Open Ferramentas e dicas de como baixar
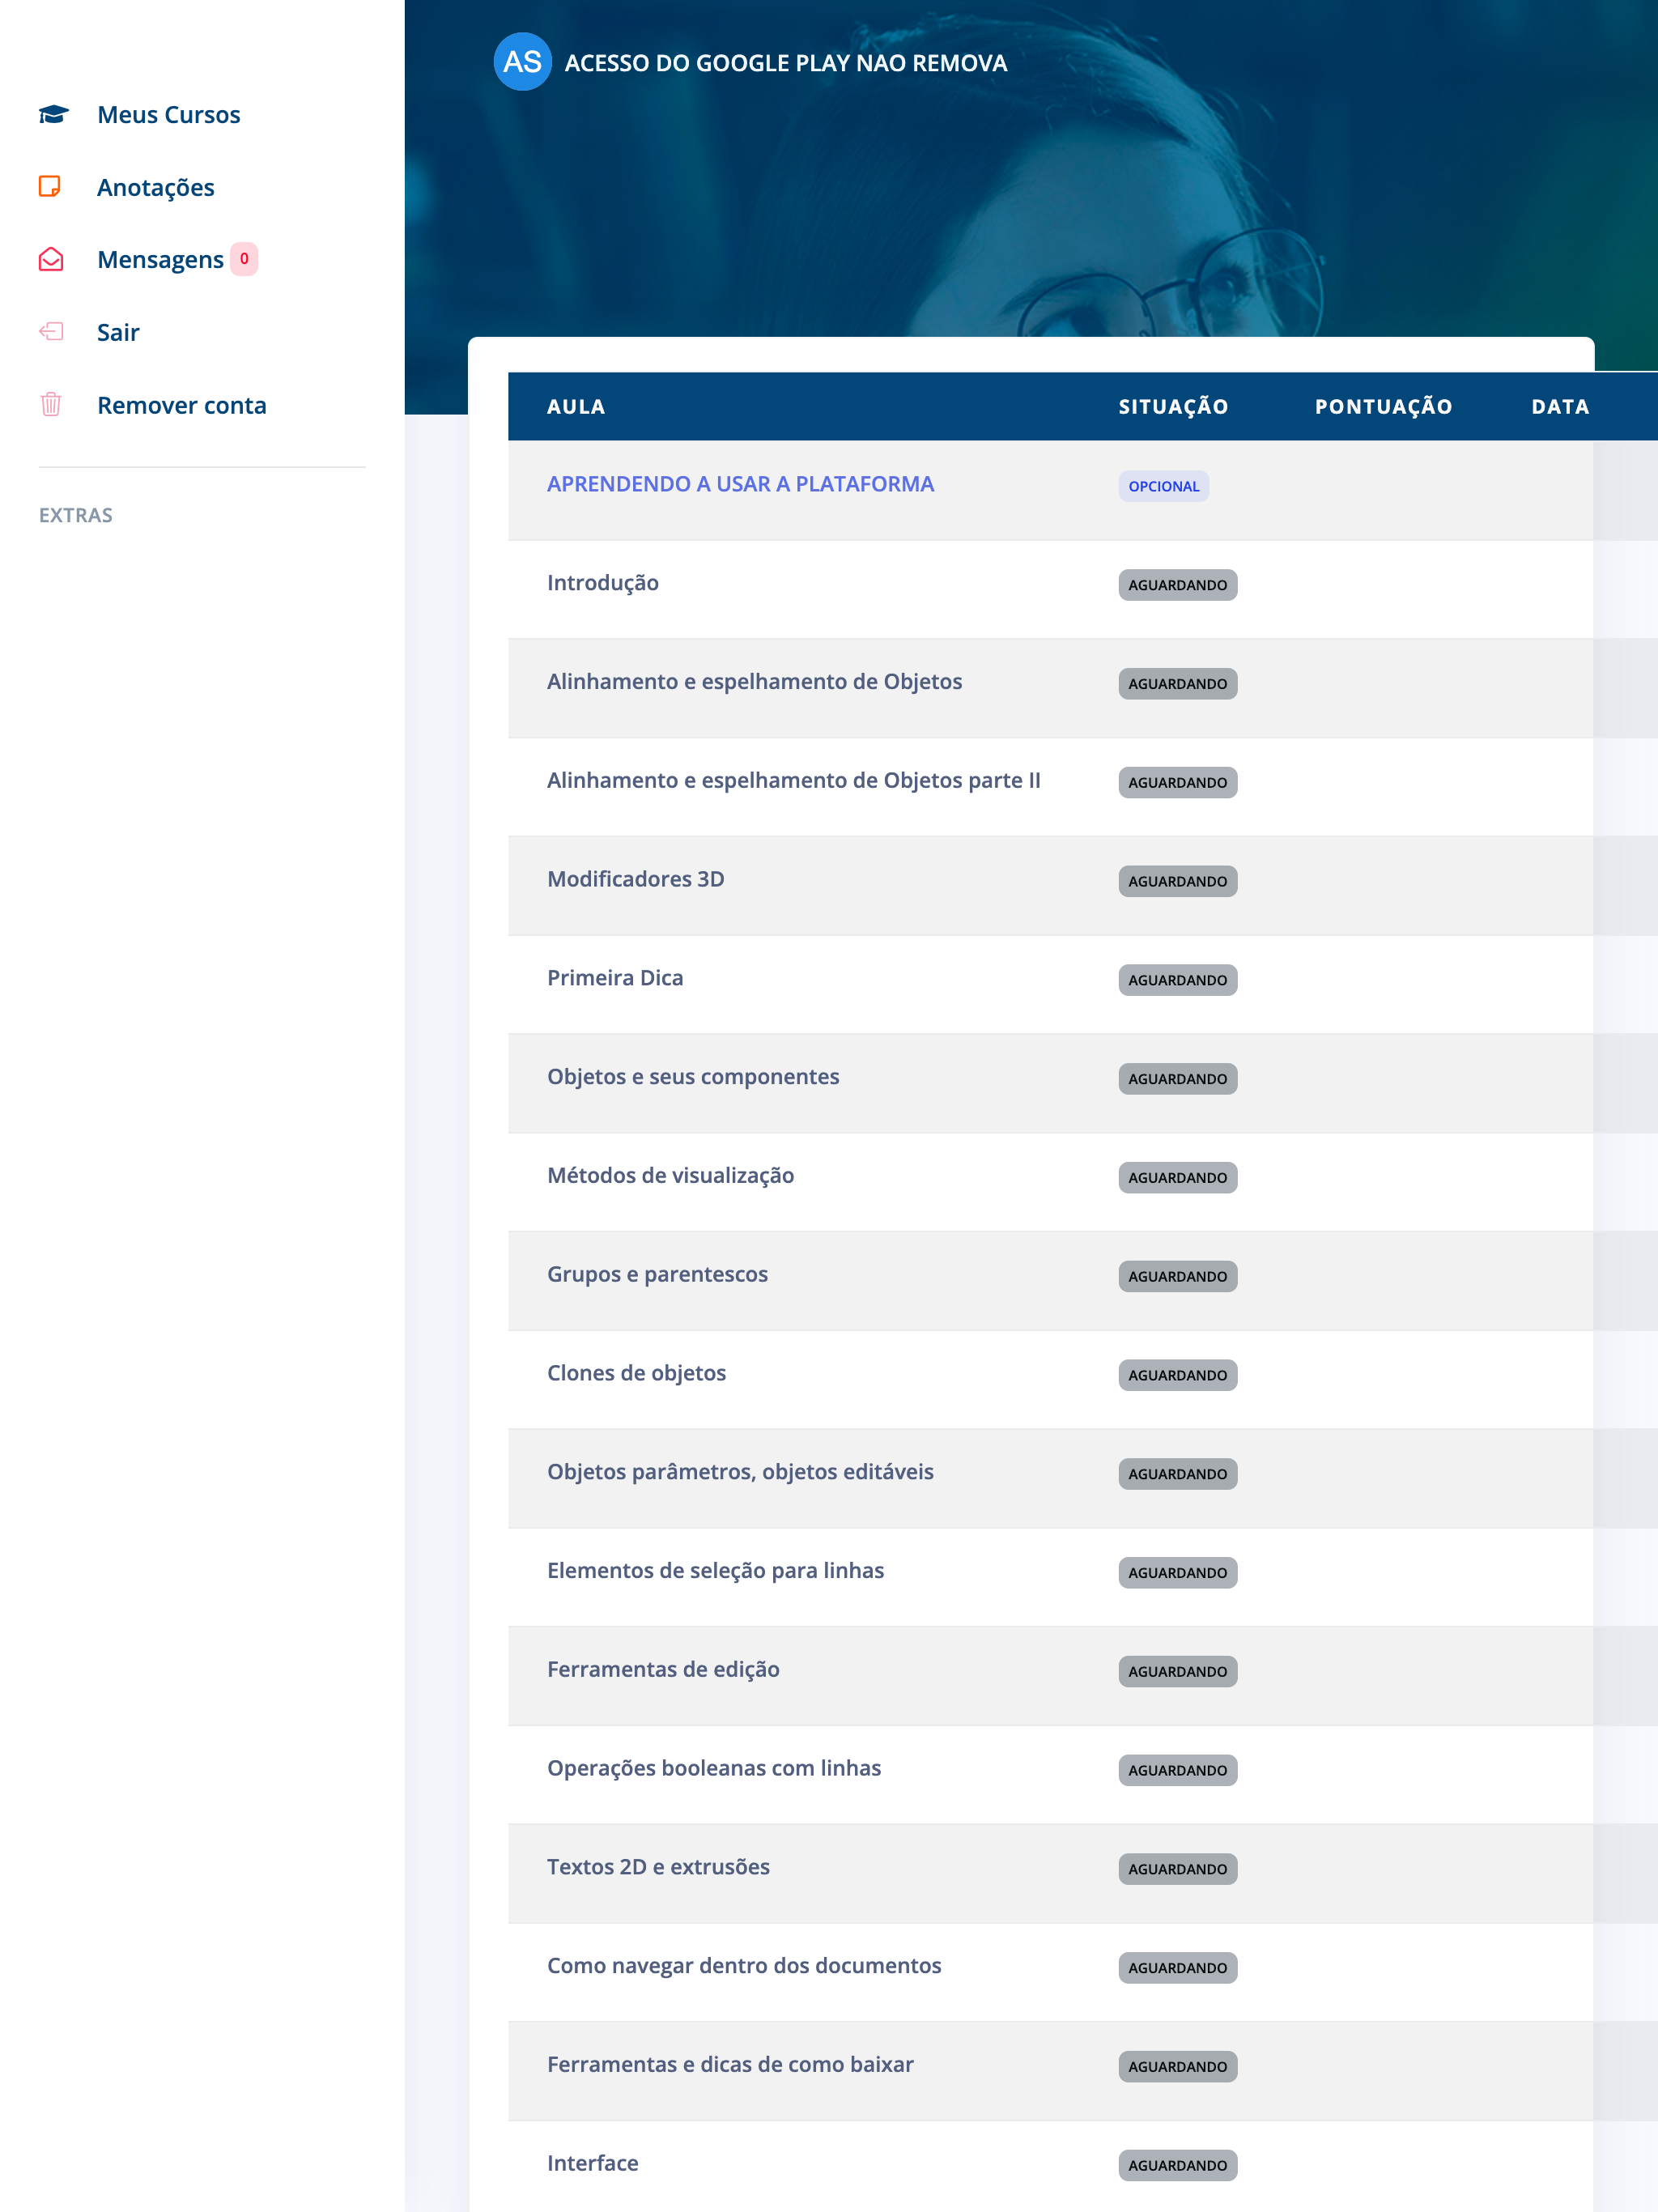Image resolution: width=1658 pixels, height=2212 pixels. [730, 2064]
